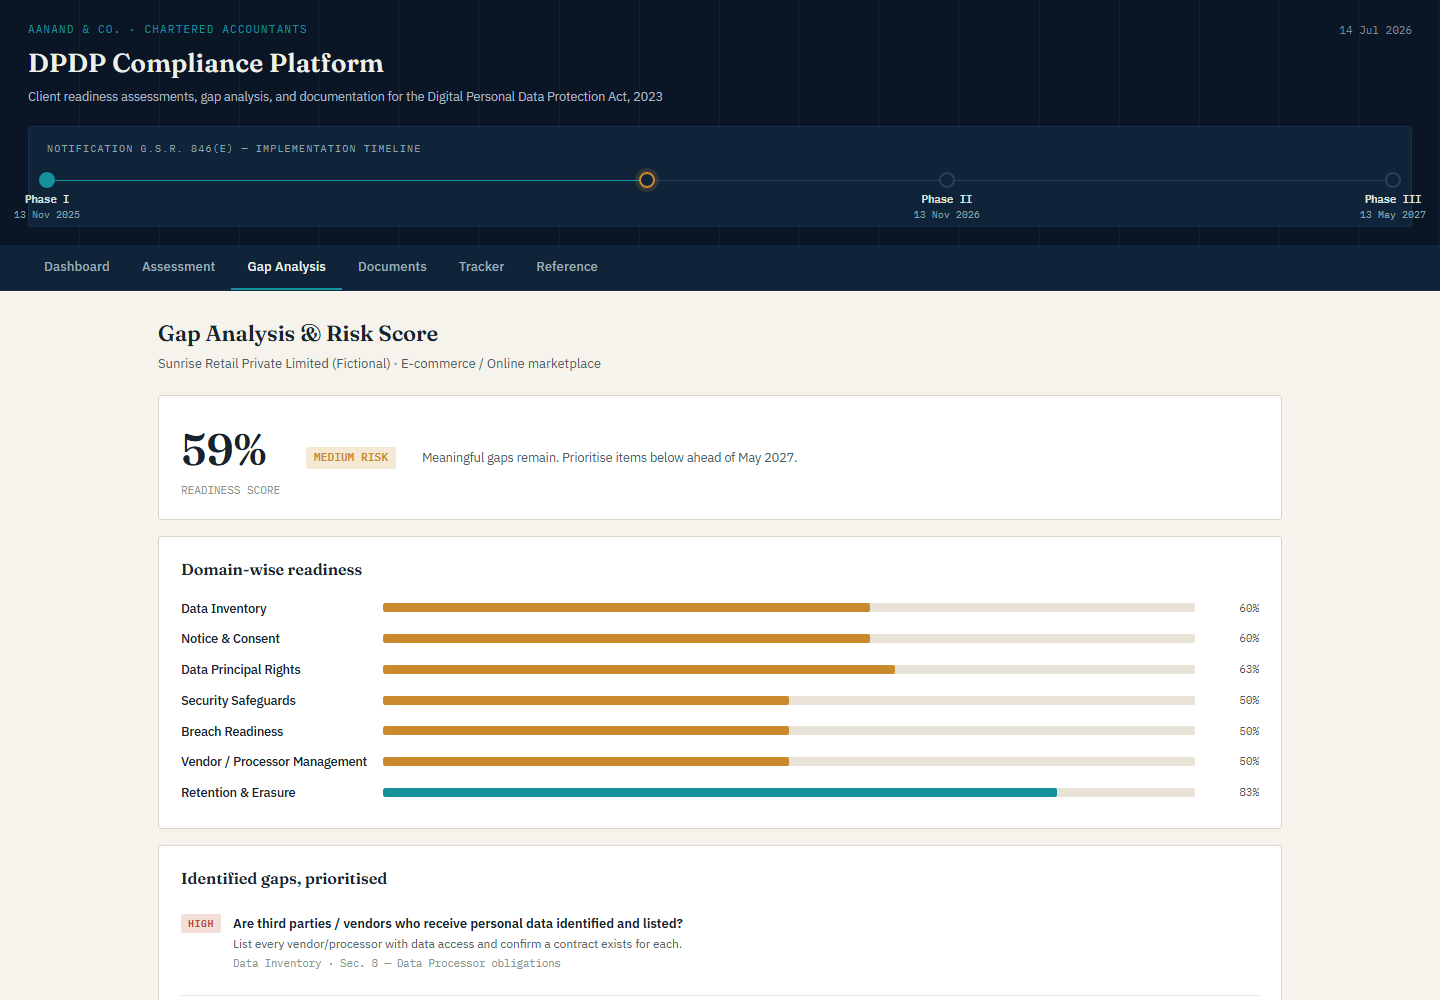This screenshot has width=1440, height=1000.
Task: Open the Tracker tab
Action: (x=481, y=267)
